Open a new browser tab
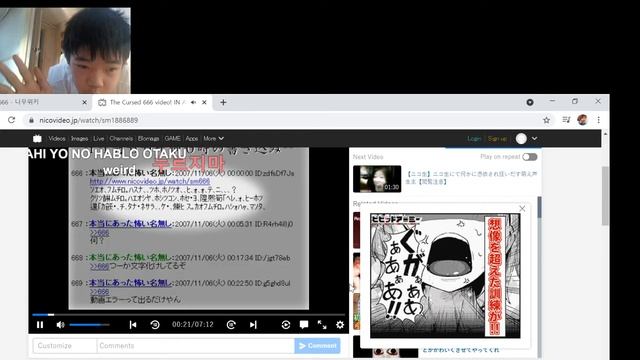The image size is (640, 360). click(x=223, y=102)
